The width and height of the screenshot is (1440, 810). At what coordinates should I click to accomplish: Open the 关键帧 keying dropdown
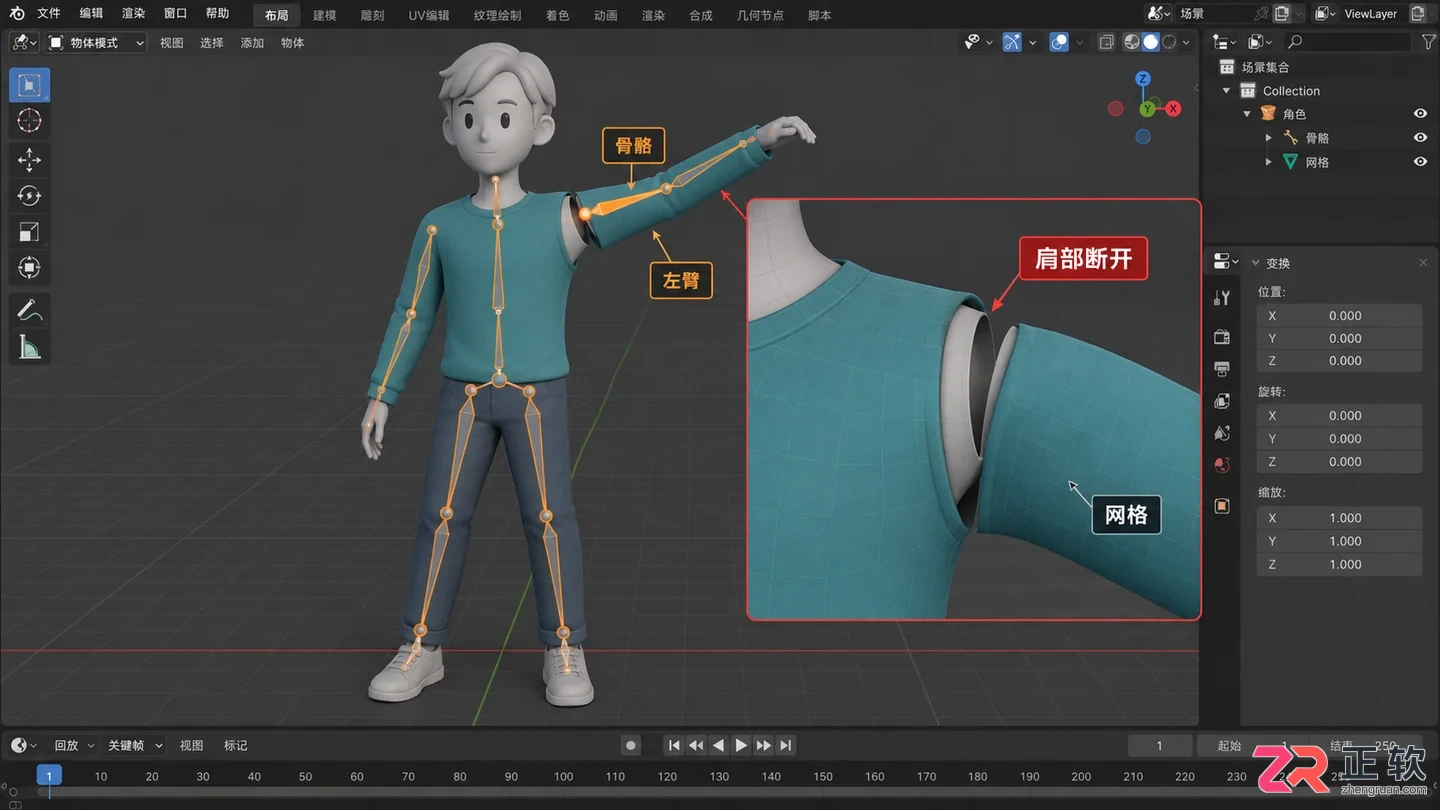pyautogui.click(x=133, y=745)
